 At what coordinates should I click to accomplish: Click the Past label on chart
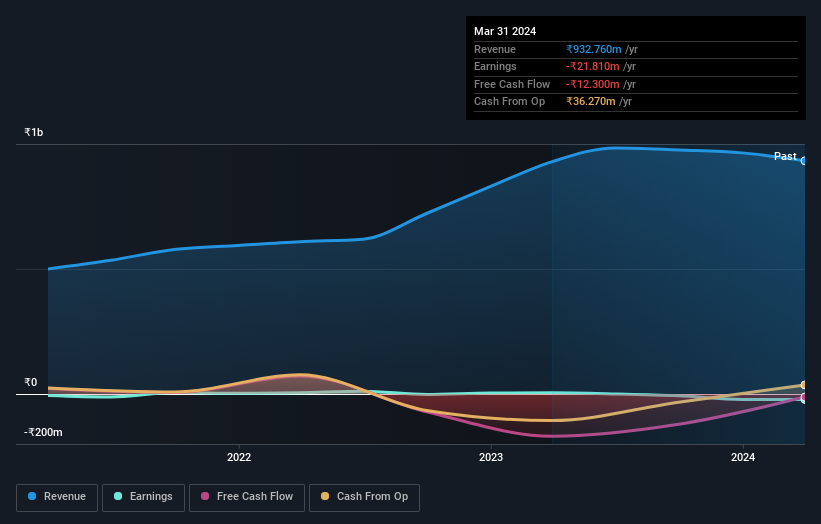785,156
